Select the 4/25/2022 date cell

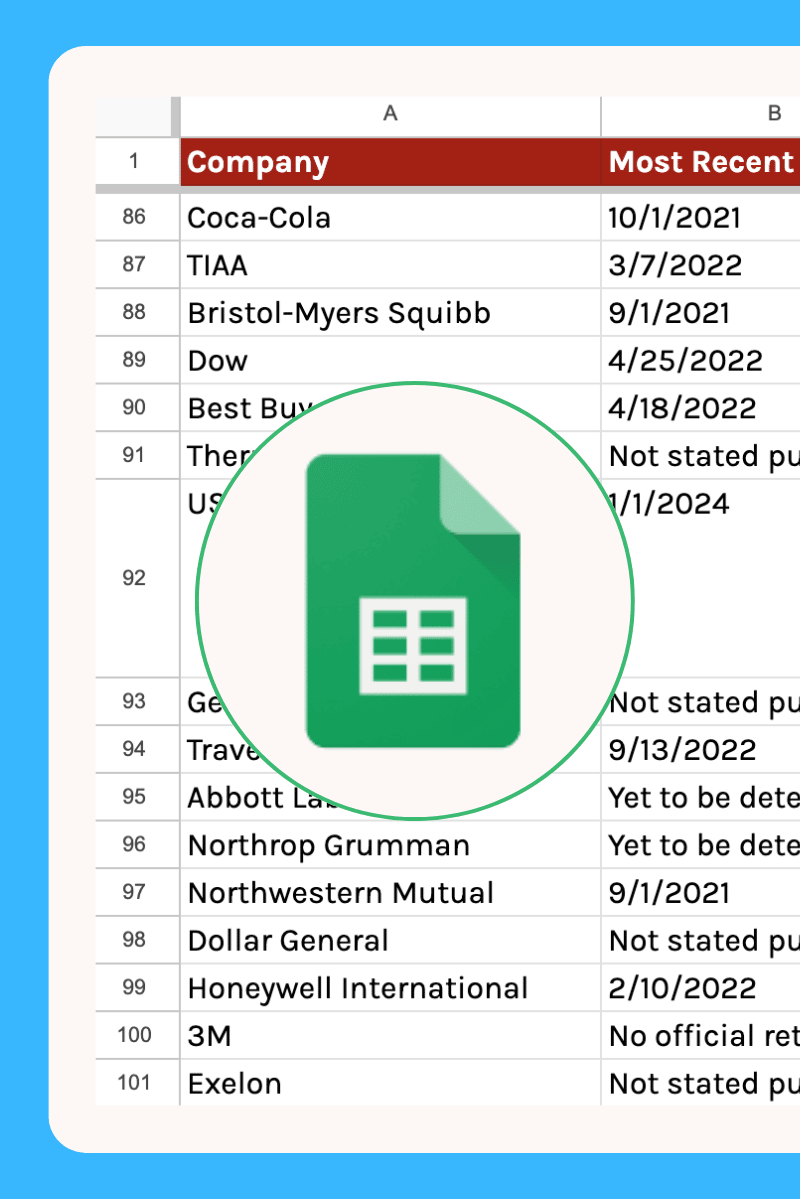701,360
